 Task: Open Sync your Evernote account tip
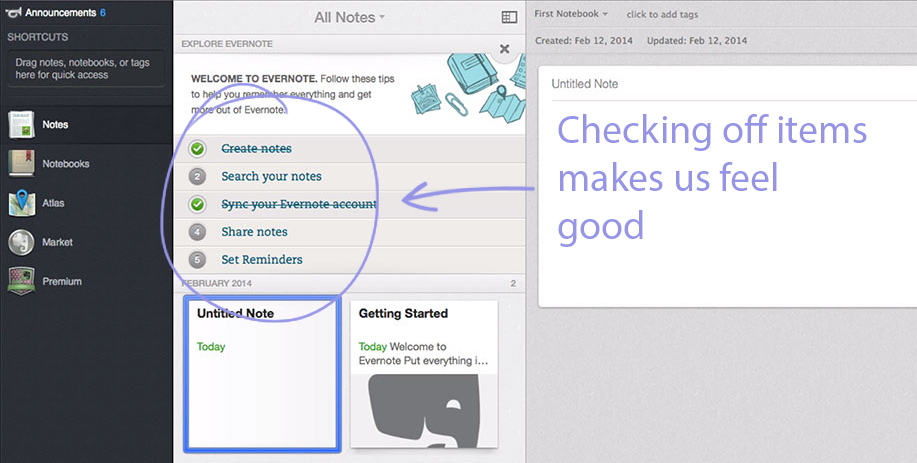[x=298, y=204]
